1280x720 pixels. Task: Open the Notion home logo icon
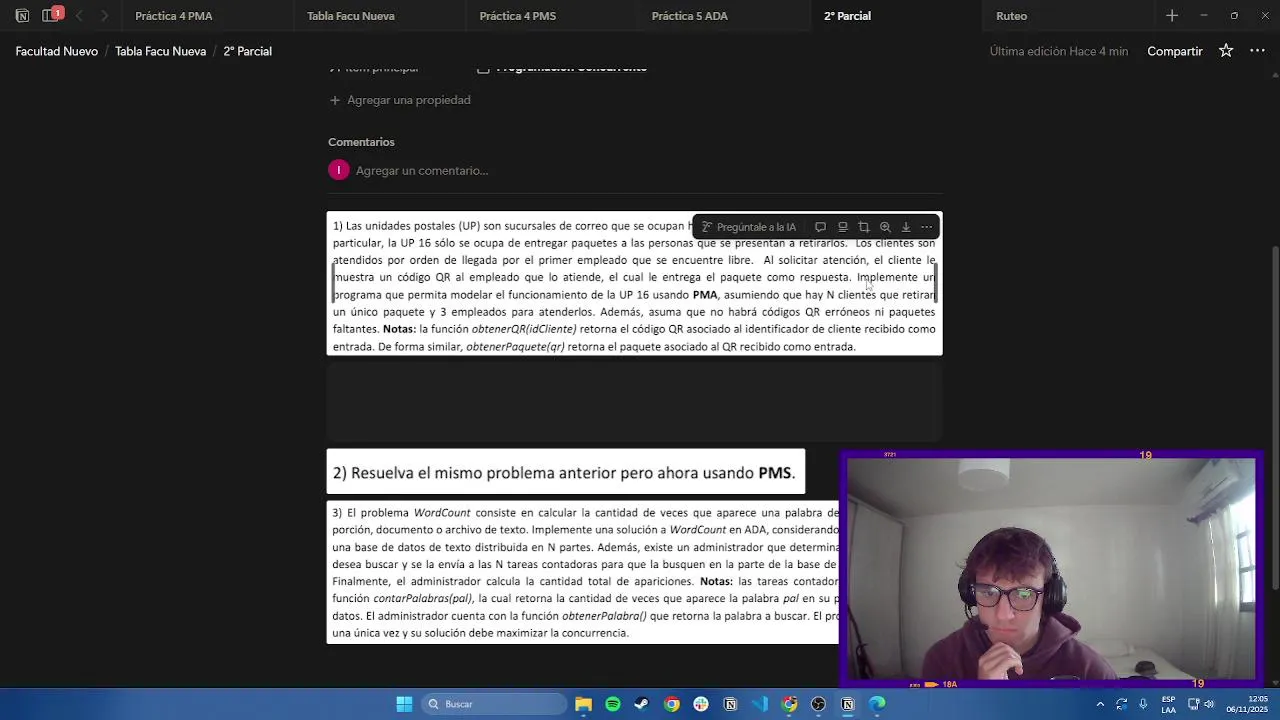click(22, 16)
